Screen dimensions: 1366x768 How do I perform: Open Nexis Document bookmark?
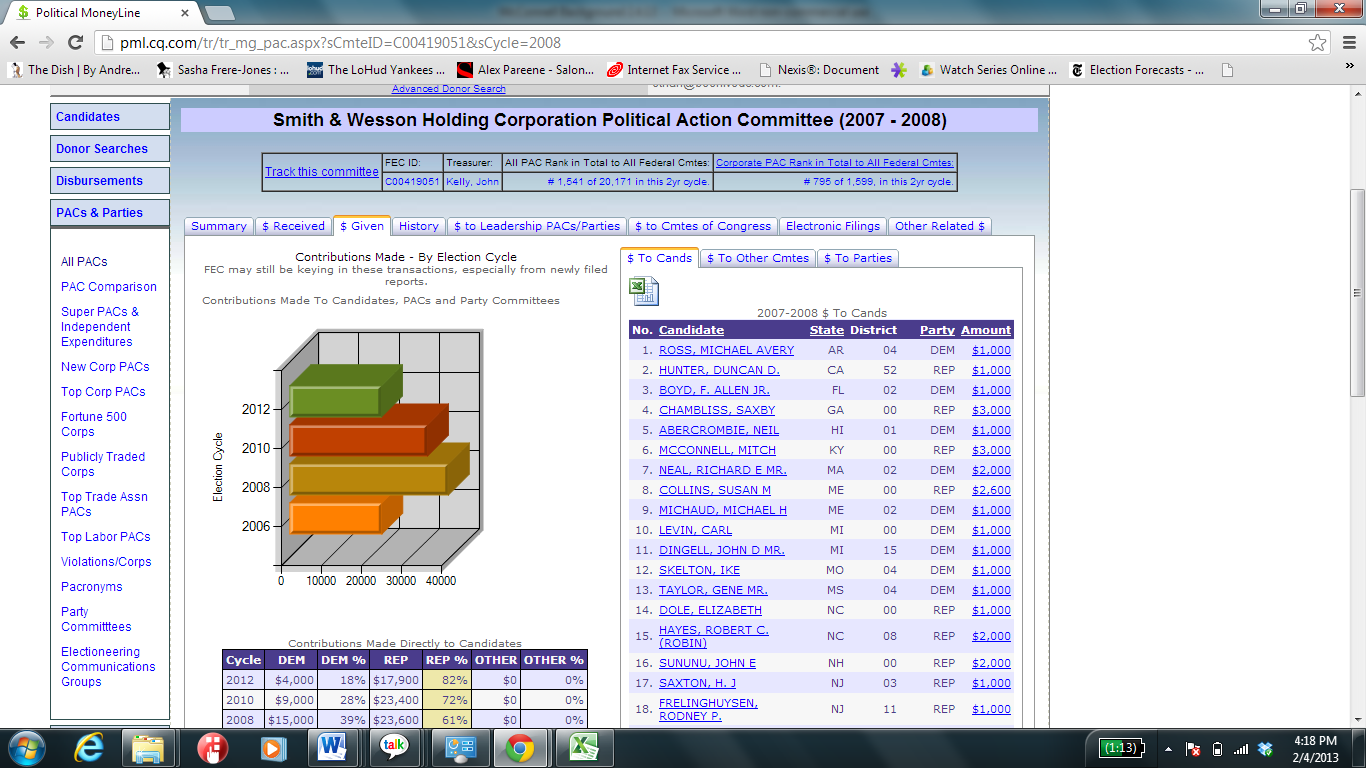(x=819, y=70)
